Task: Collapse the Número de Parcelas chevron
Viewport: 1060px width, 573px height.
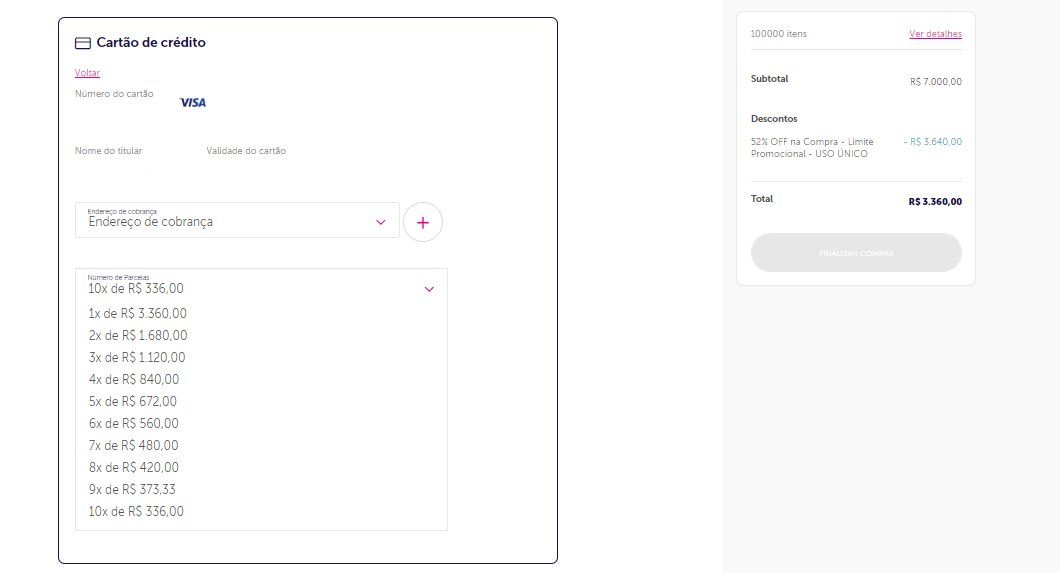Action: 429,289
